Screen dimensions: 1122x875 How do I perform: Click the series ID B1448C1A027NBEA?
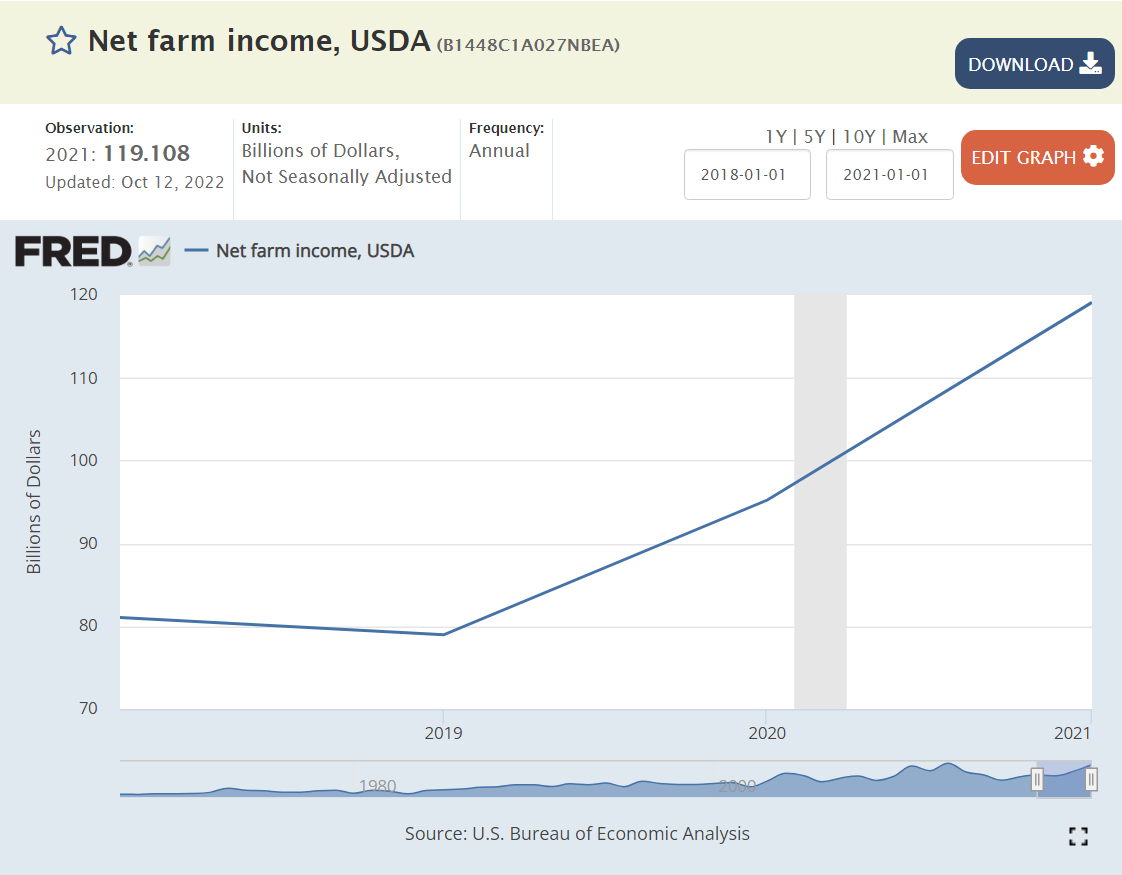(x=528, y=44)
